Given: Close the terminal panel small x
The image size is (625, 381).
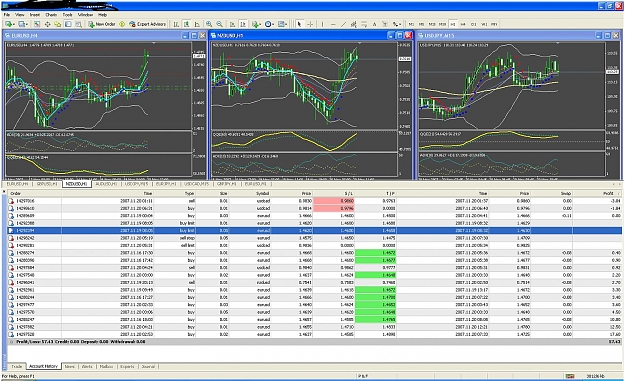Looking at the screenshot, I should [4, 192].
